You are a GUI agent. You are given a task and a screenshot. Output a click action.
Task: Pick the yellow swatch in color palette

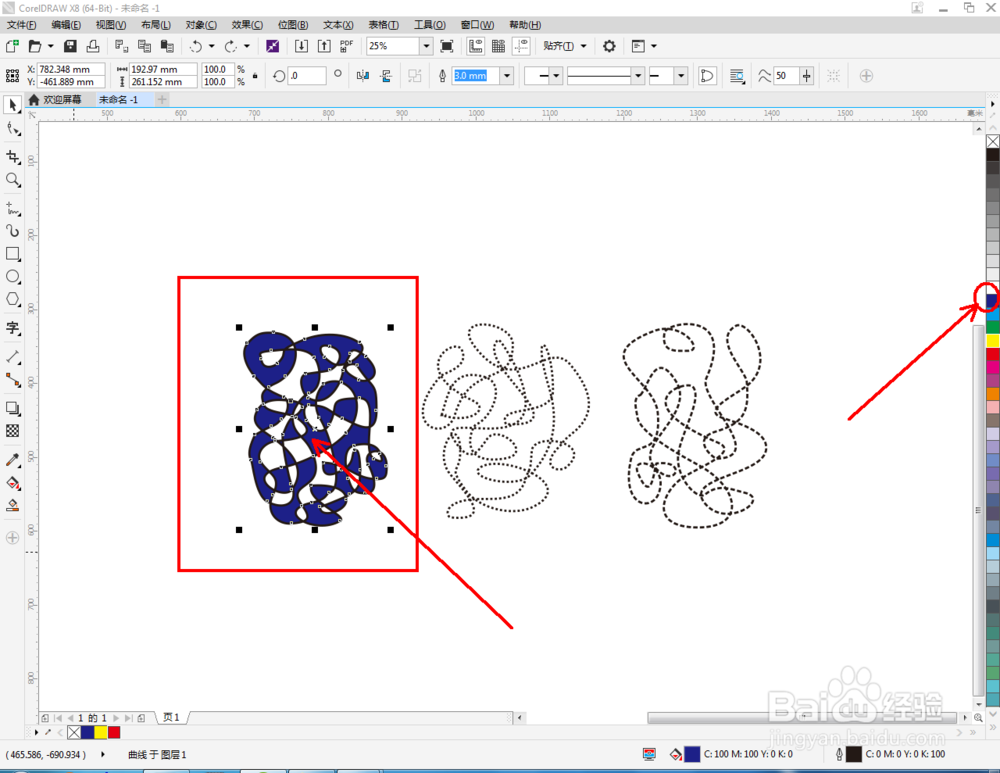pyautogui.click(x=993, y=342)
